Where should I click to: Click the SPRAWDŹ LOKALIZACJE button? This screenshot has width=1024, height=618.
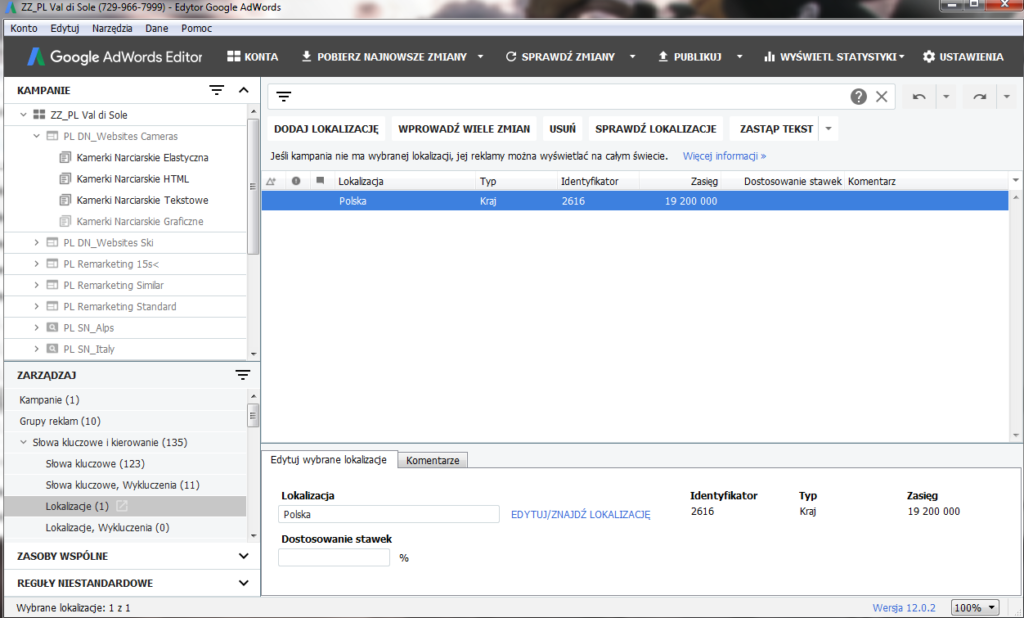pos(655,129)
